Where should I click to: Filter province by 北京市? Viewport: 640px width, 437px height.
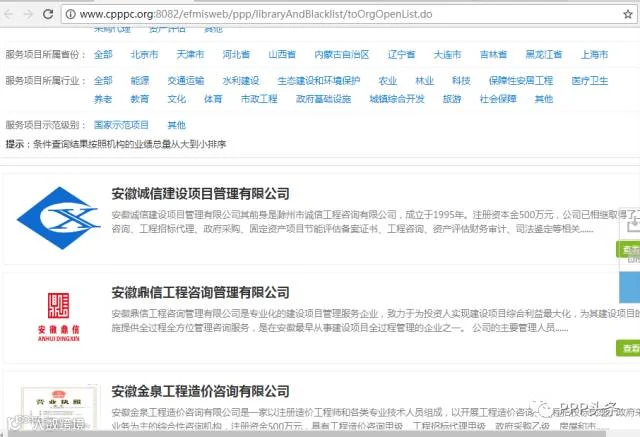(x=144, y=54)
